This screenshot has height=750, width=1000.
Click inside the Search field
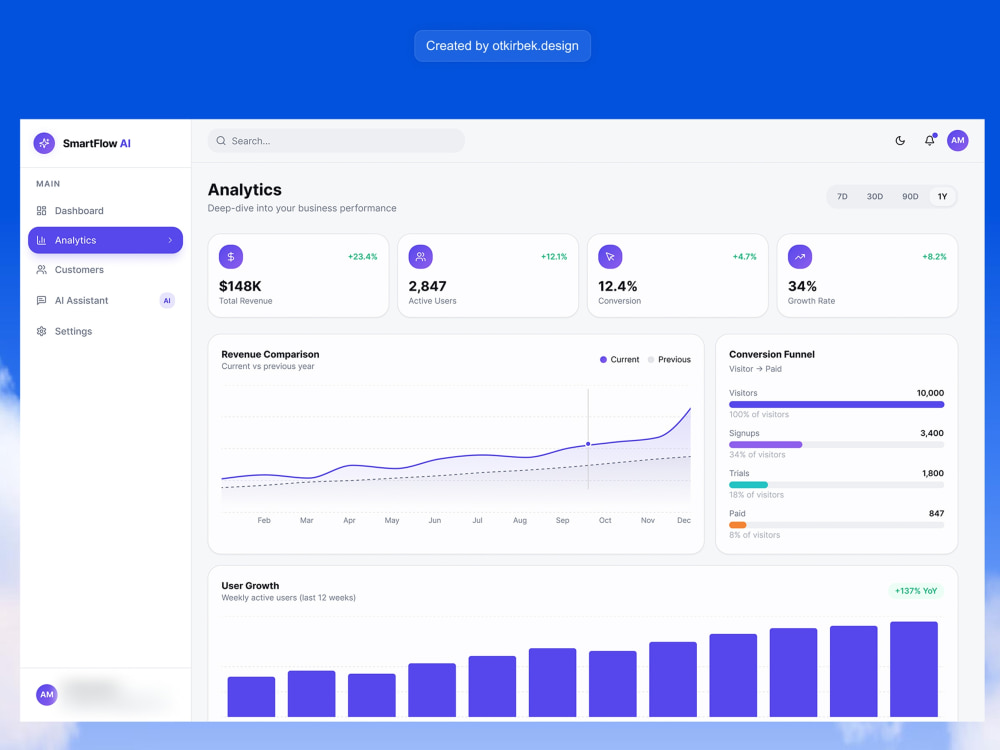click(336, 141)
